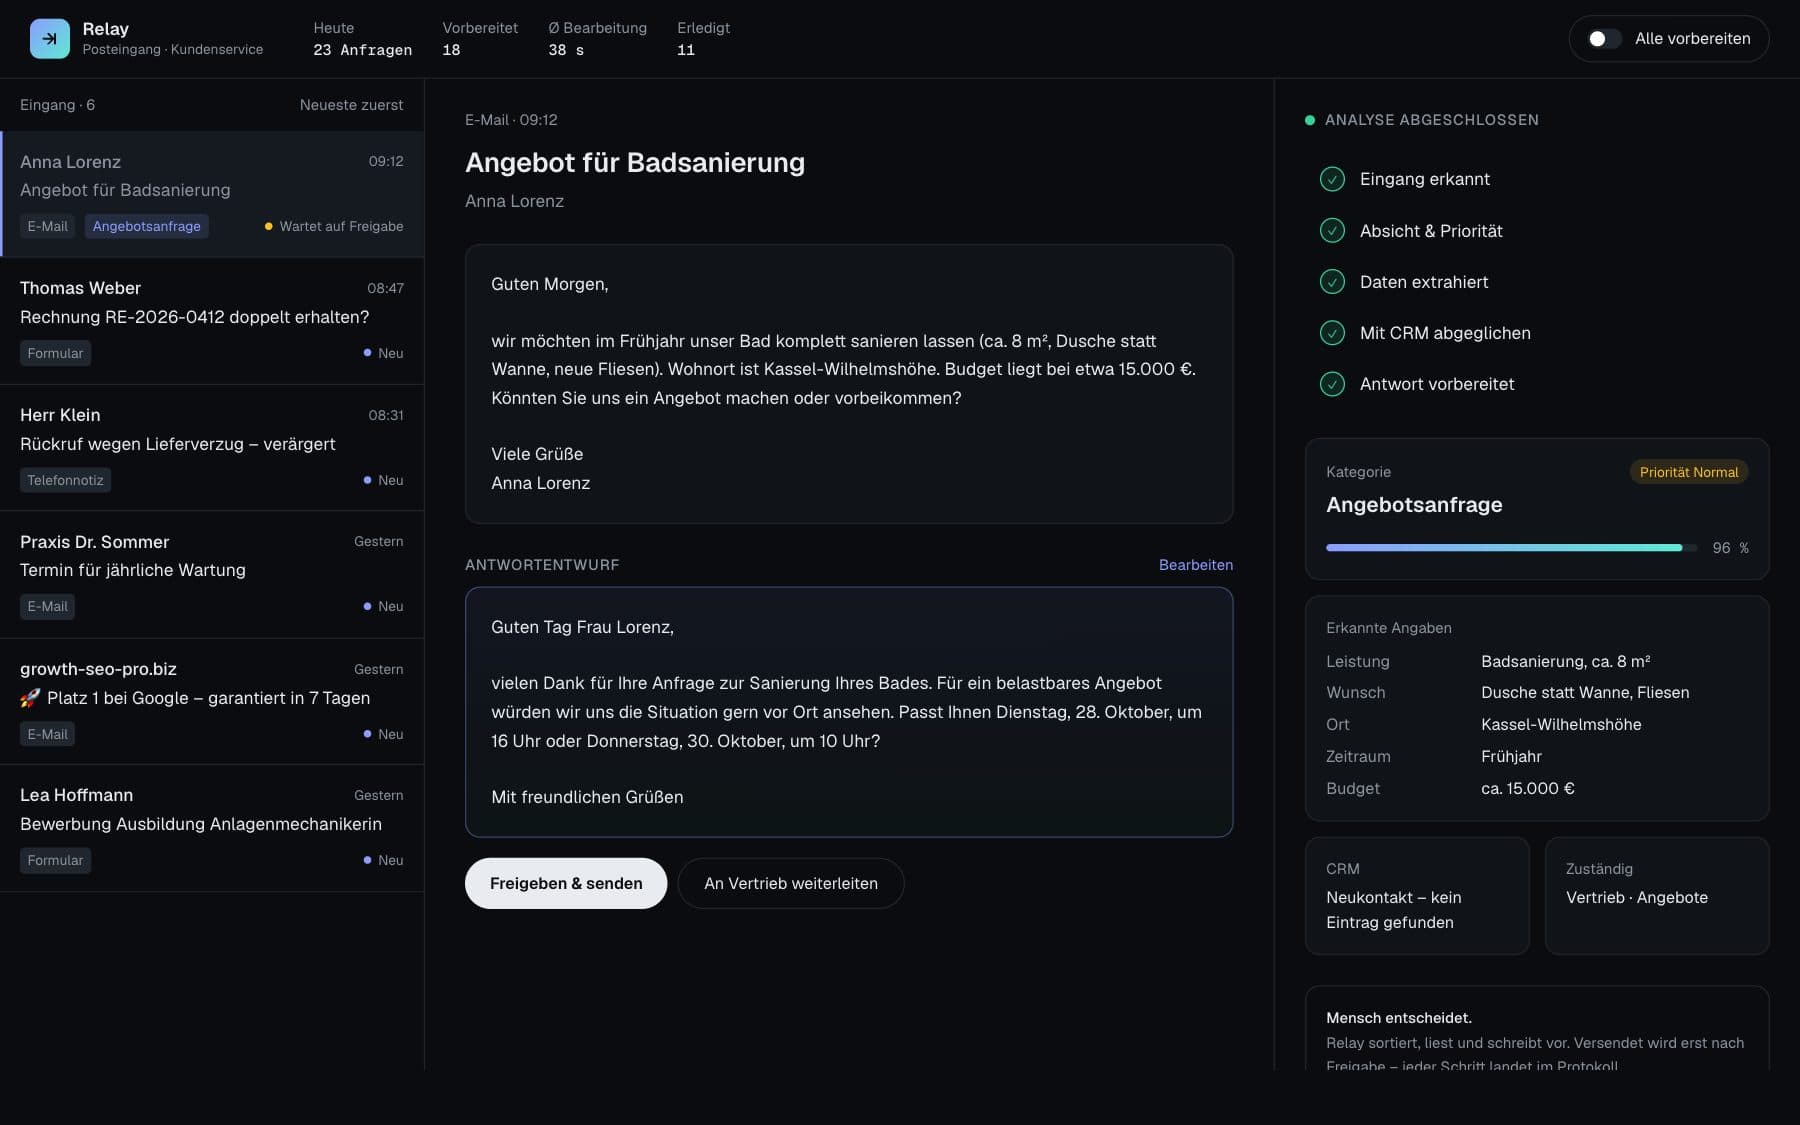Click Freigeben & senden button
This screenshot has height=1125, width=1800.
[566, 883]
